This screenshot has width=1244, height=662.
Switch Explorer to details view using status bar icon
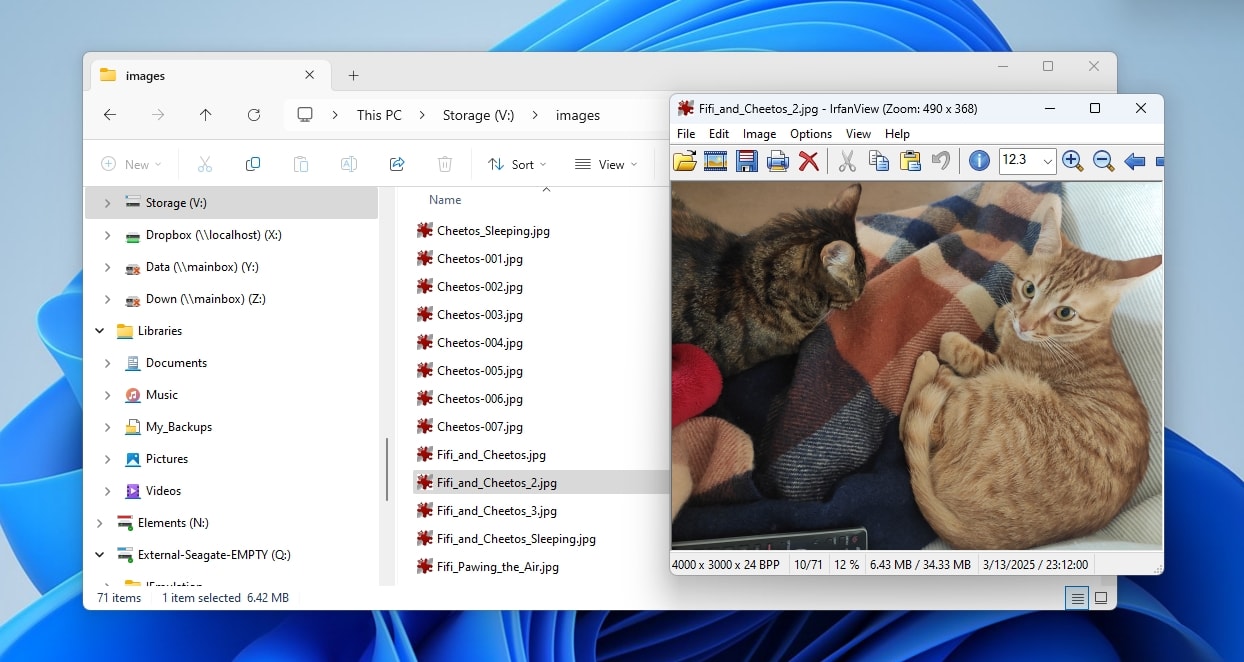click(1077, 598)
